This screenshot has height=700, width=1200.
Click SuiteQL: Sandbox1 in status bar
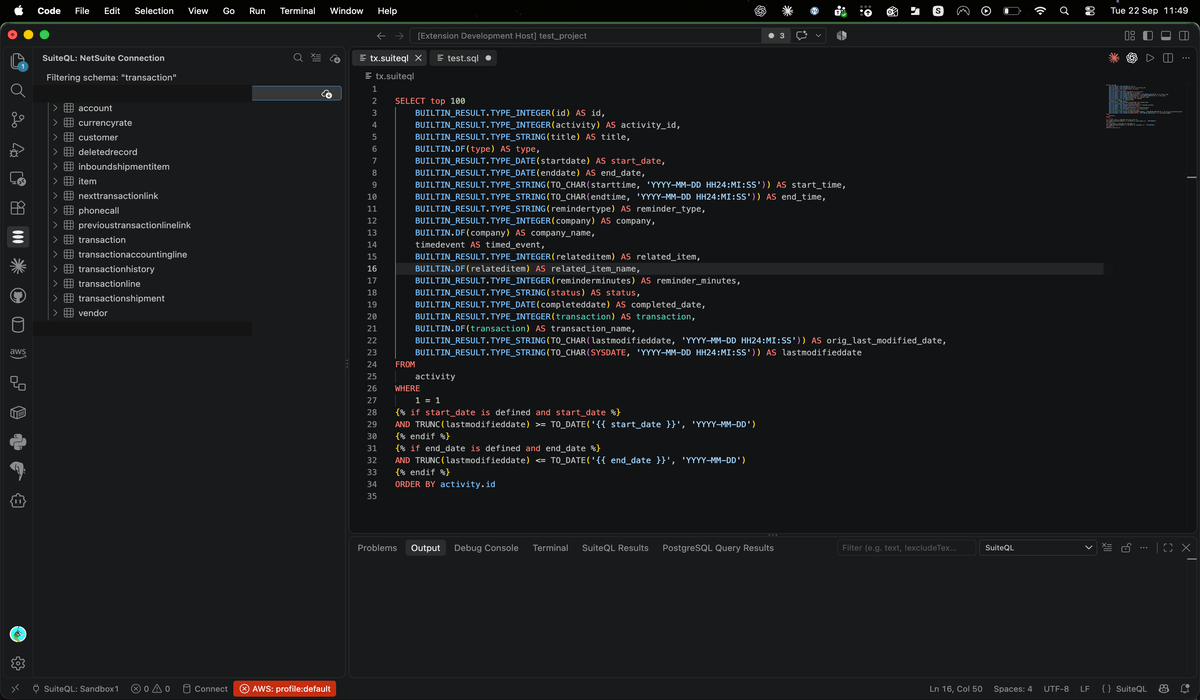tap(76, 689)
